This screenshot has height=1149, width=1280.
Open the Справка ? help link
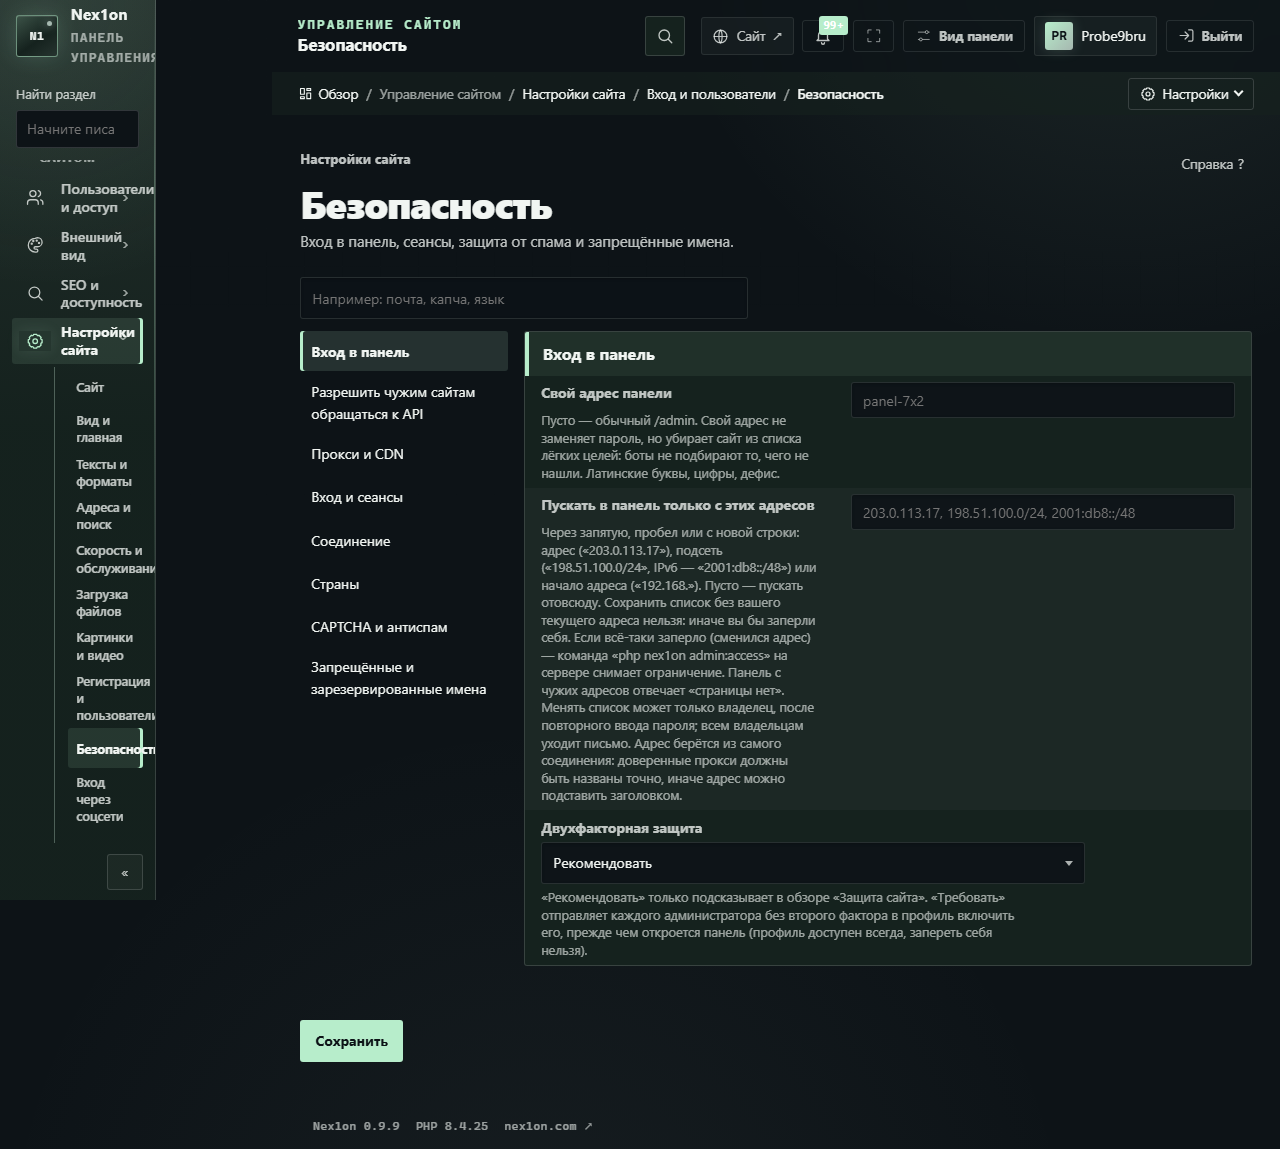click(1212, 164)
